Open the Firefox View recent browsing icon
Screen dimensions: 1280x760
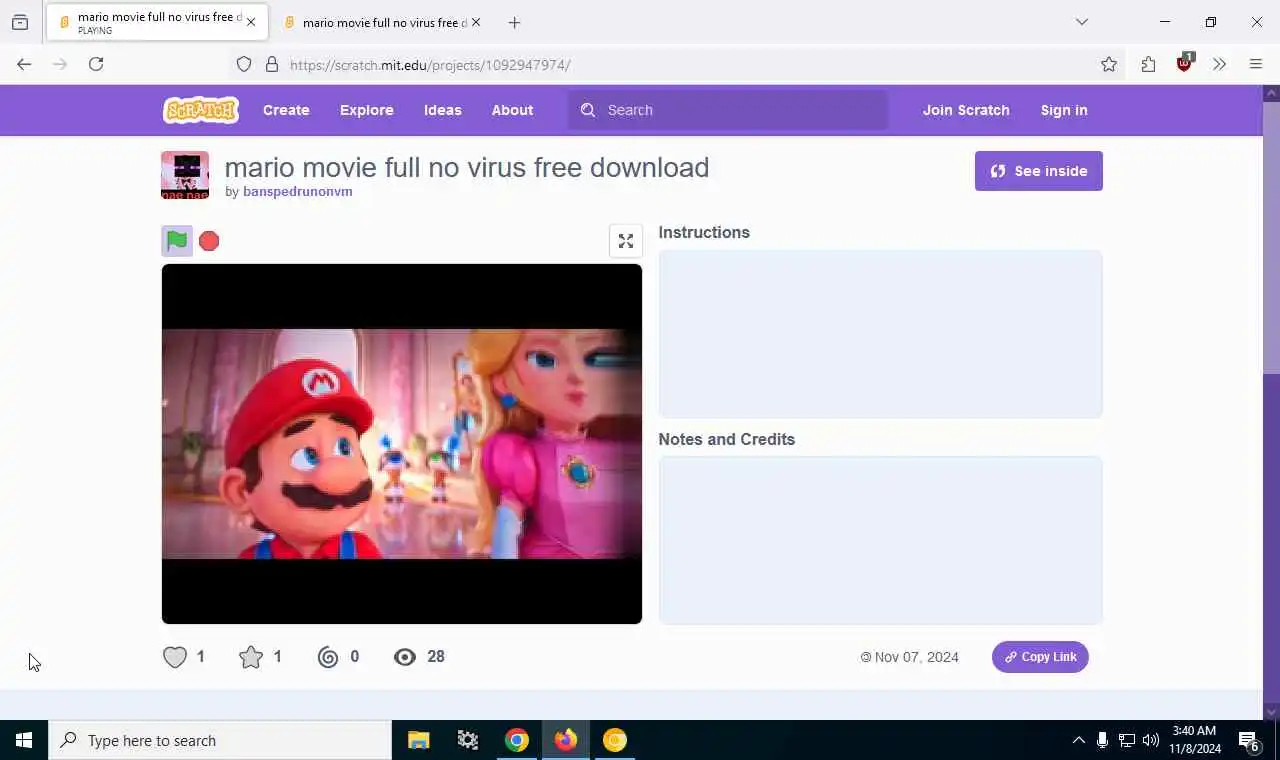[x=20, y=22]
